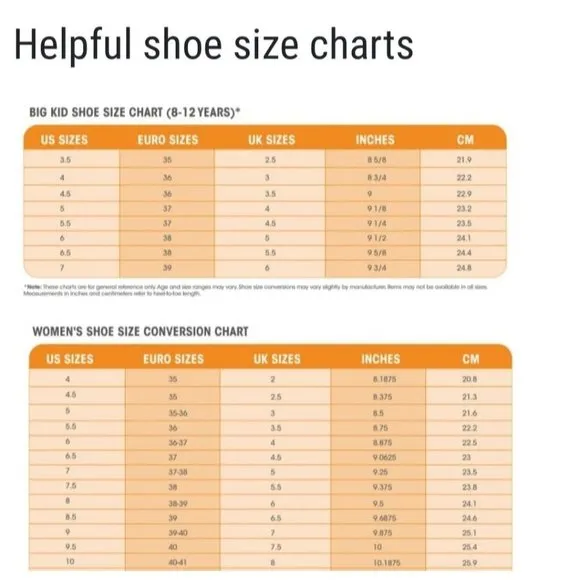Click the Women's Shoe Size Conversion Chart title
Screen dimensions: 580x580
pyautogui.click(x=141, y=331)
